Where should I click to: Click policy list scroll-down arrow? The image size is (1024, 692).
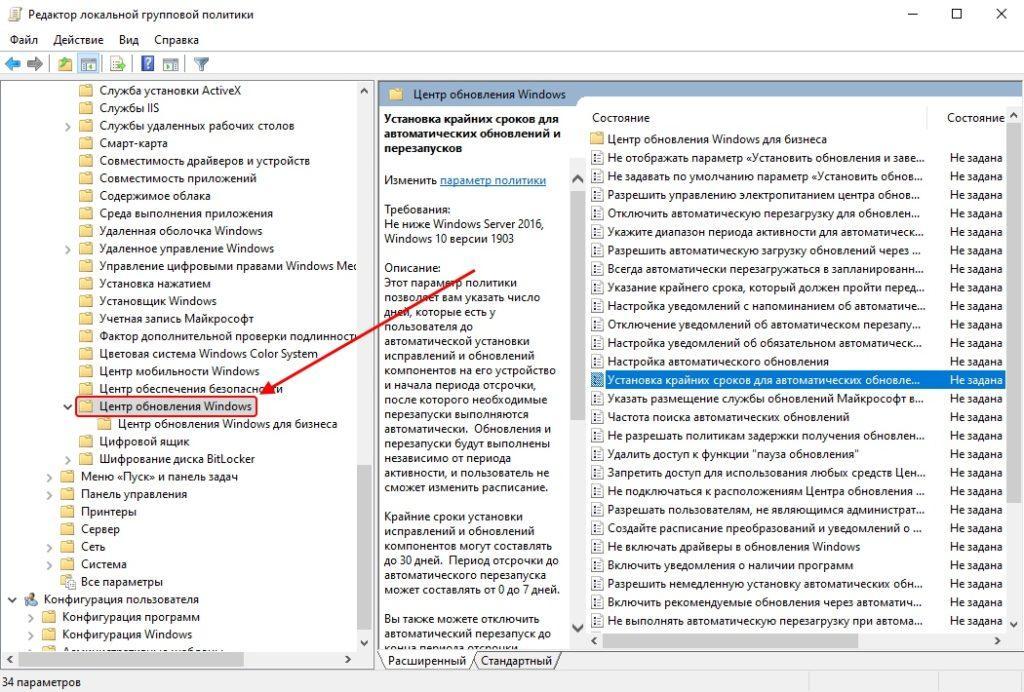1014,623
